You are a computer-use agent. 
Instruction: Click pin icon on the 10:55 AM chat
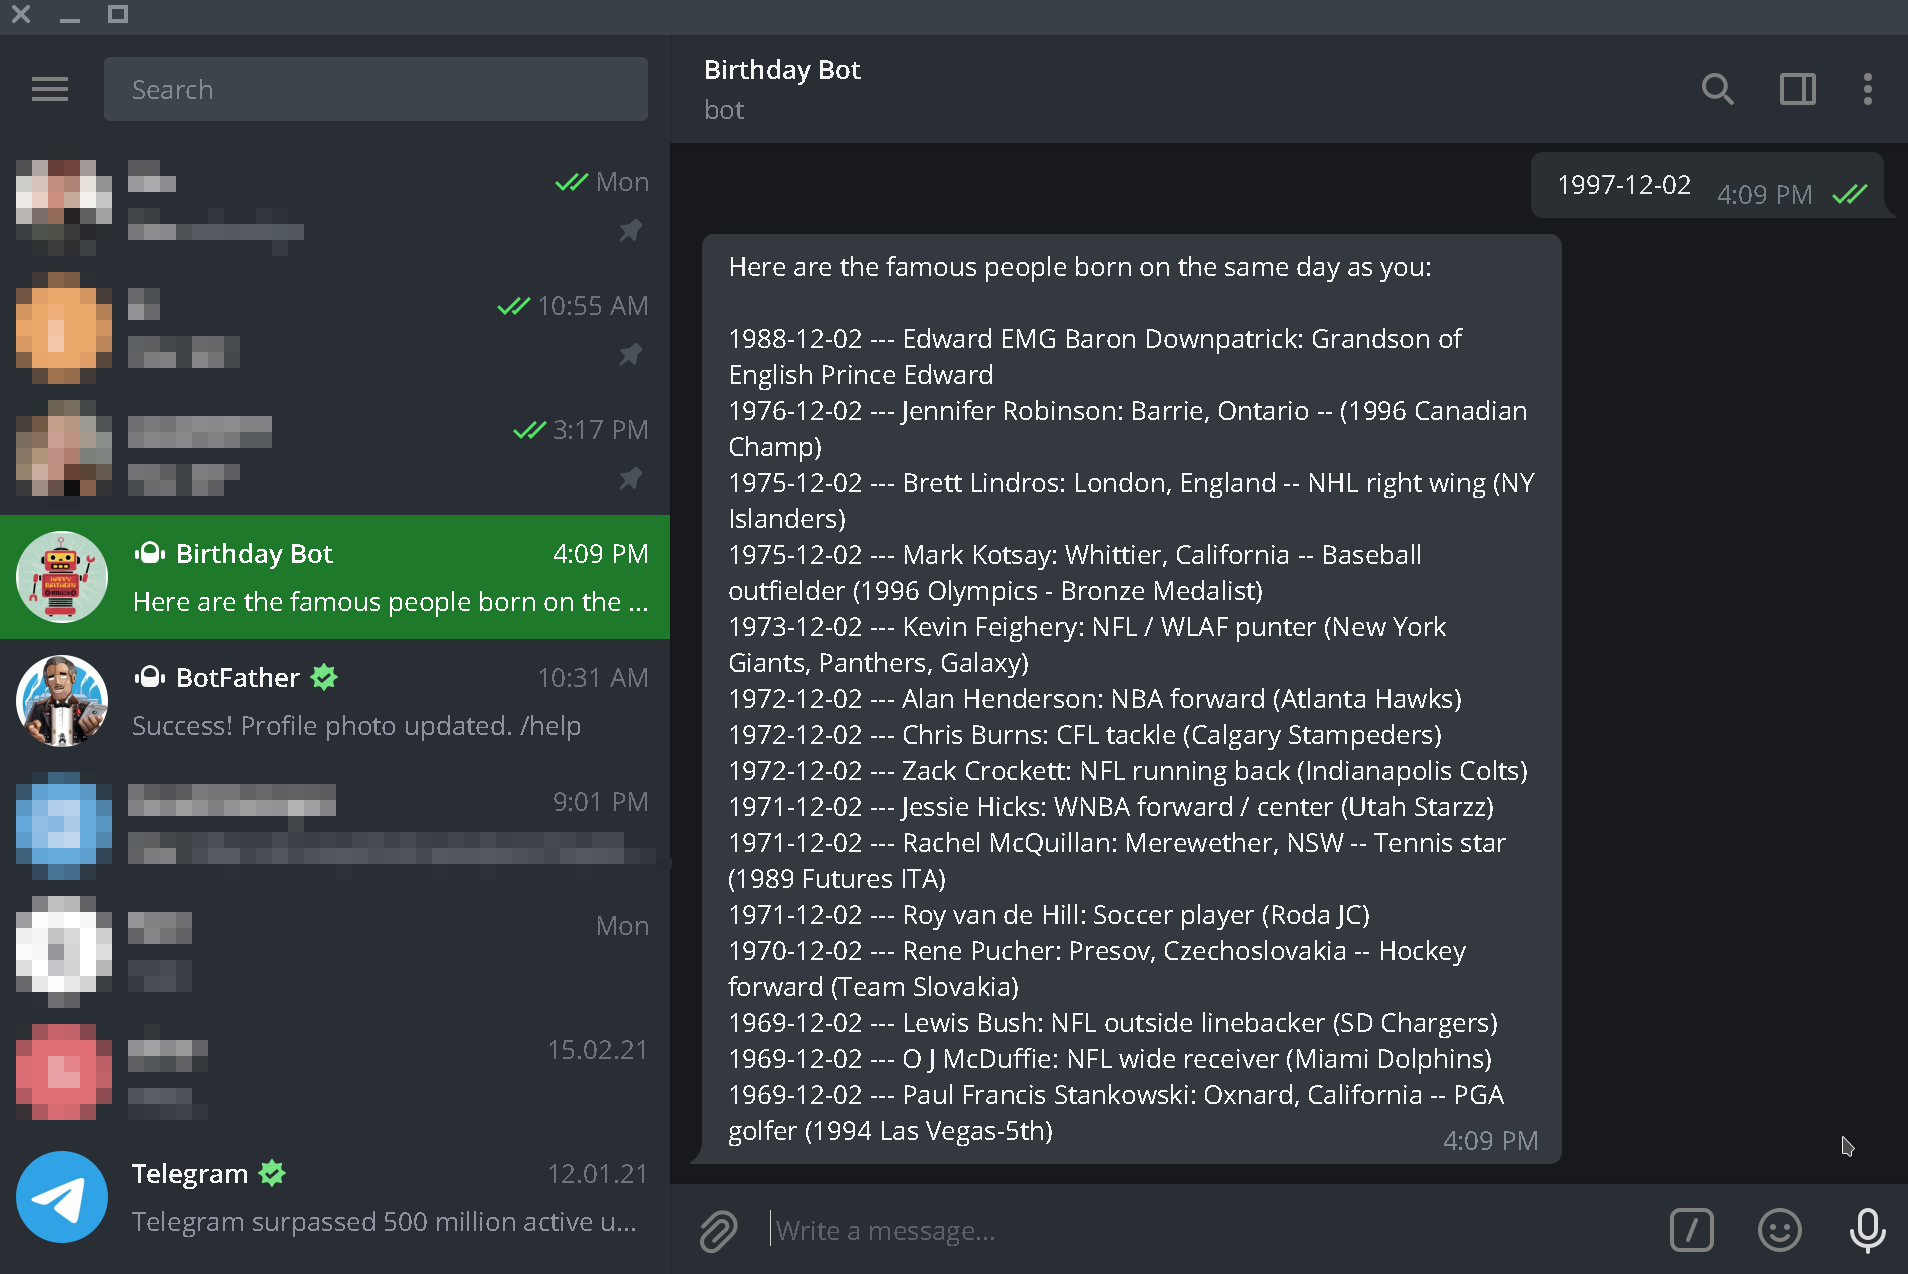pos(630,354)
